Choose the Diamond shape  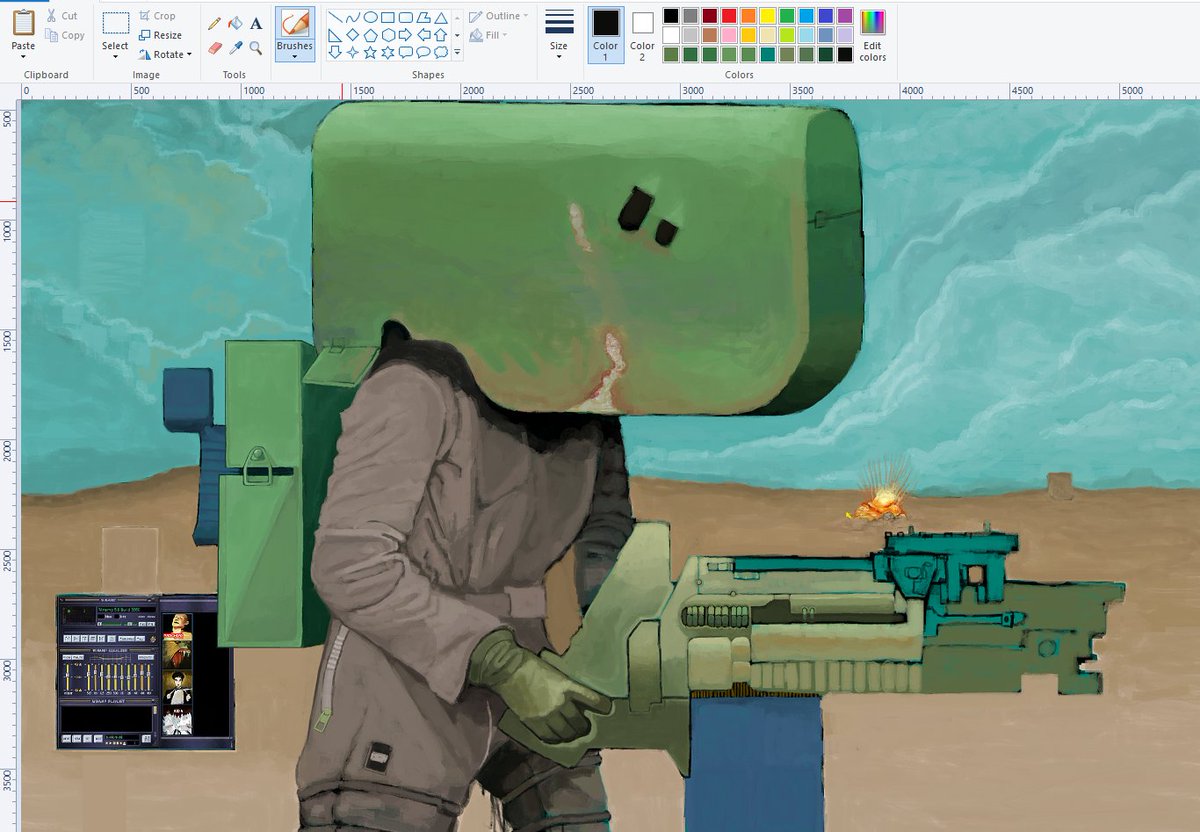(353, 35)
